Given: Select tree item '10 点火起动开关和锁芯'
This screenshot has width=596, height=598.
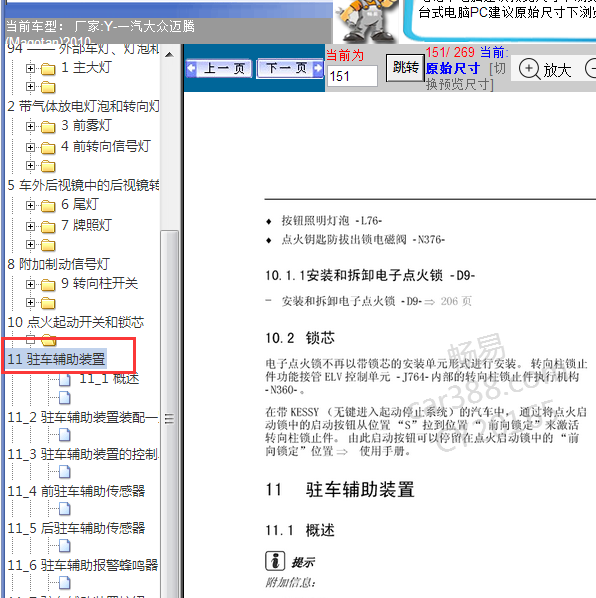Looking at the screenshot, I should point(76,322).
